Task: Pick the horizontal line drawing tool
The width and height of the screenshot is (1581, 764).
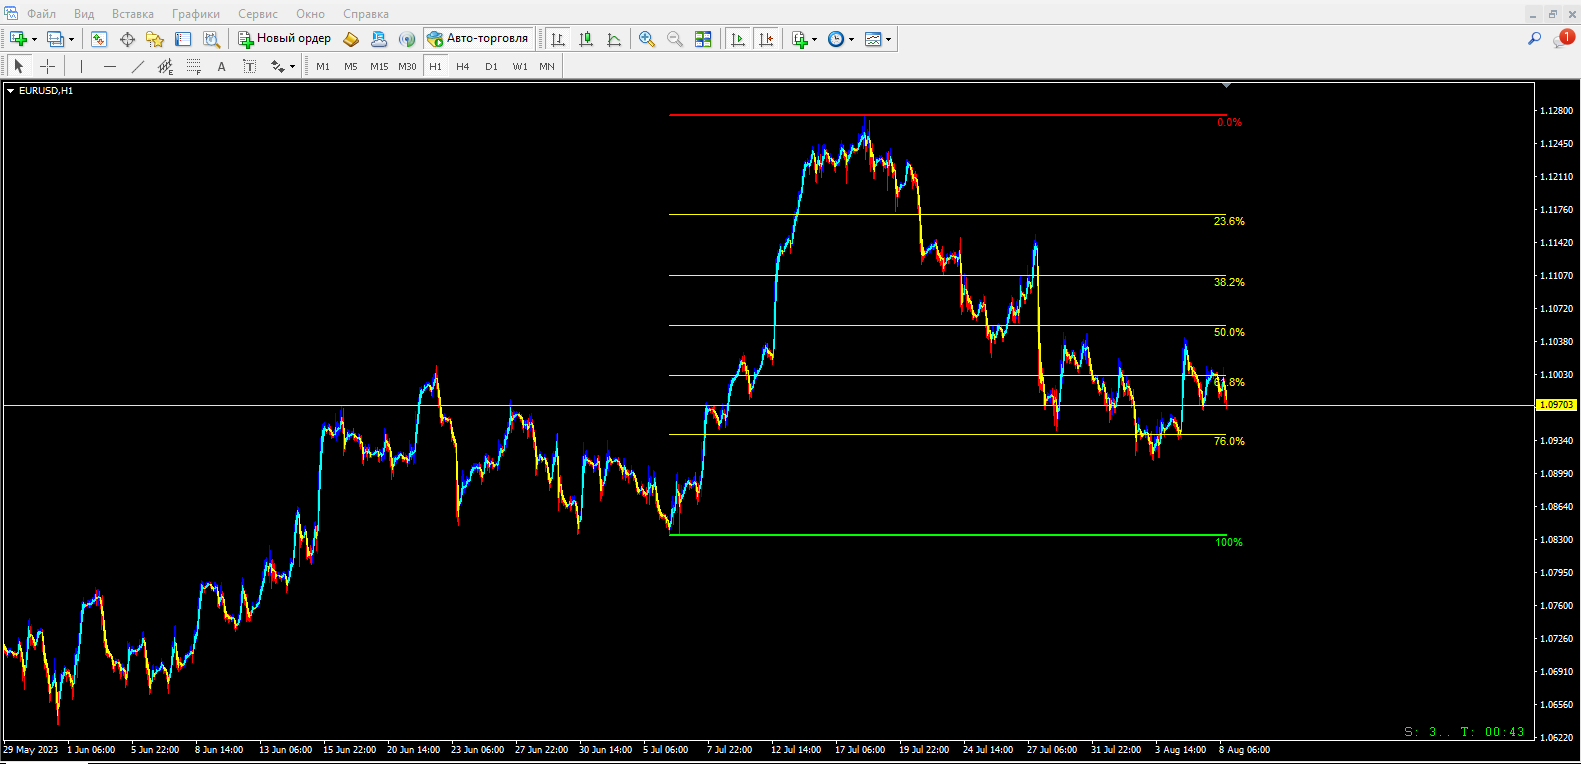Action: pos(110,66)
